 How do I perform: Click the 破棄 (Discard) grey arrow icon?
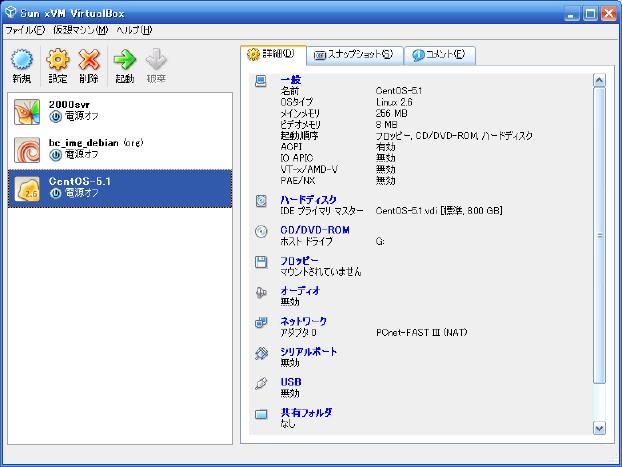pyautogui.click(x=156, y=60)
